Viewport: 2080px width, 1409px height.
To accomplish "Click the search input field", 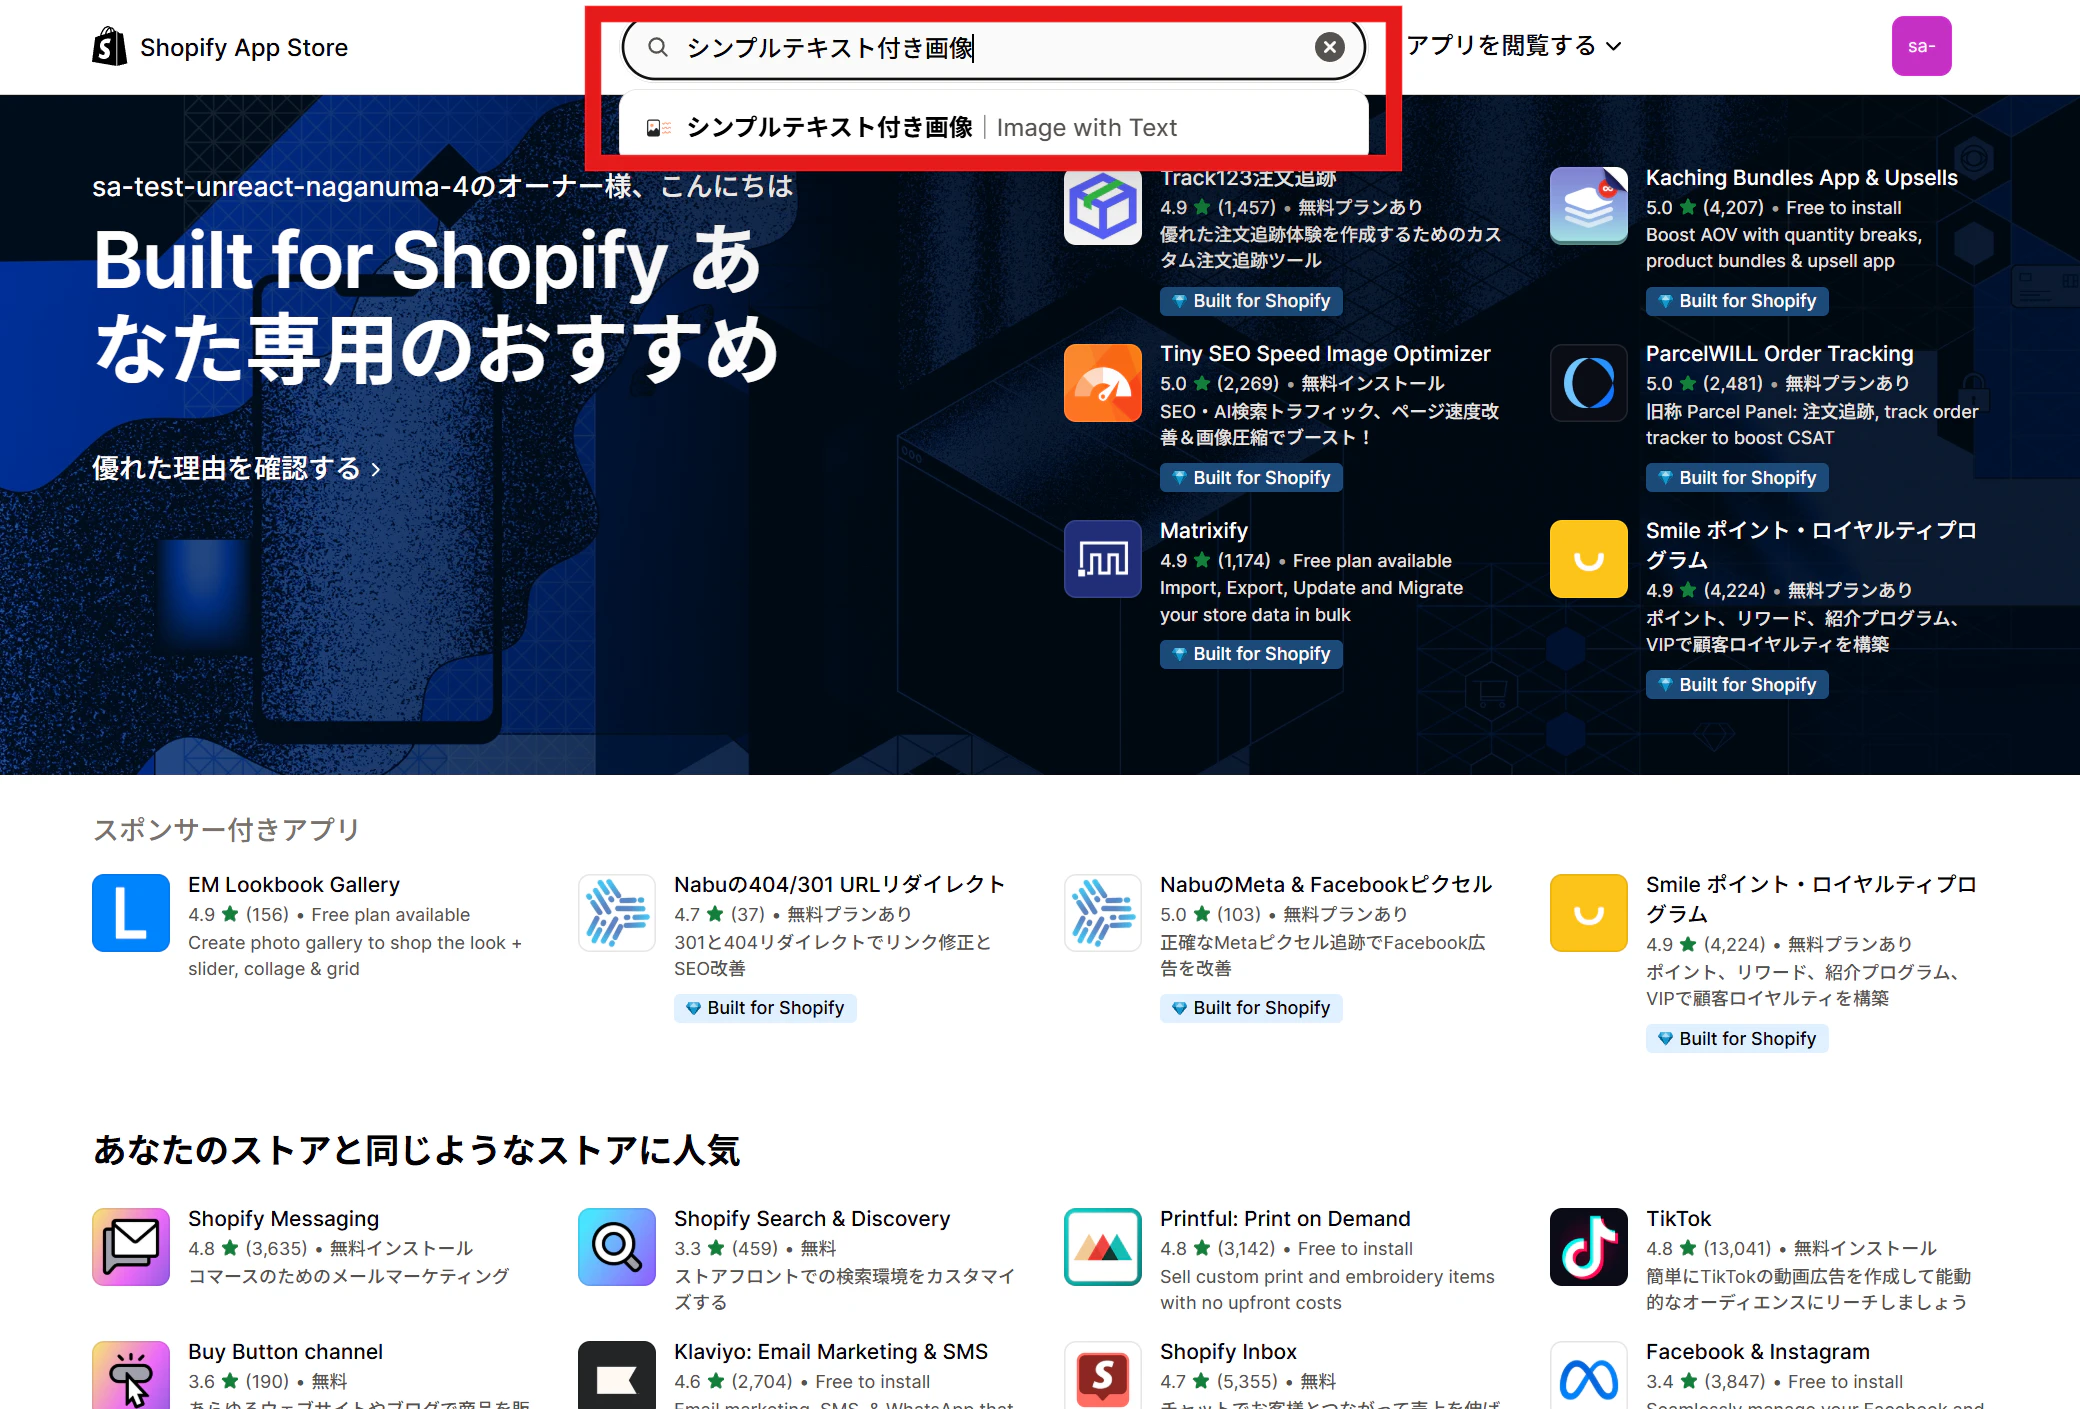I will (x=993, y=47).
